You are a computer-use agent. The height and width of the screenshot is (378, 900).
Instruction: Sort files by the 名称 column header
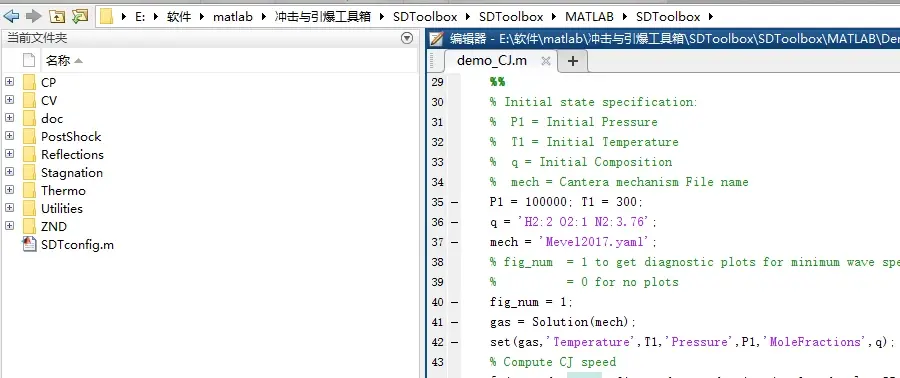(64, 60)
